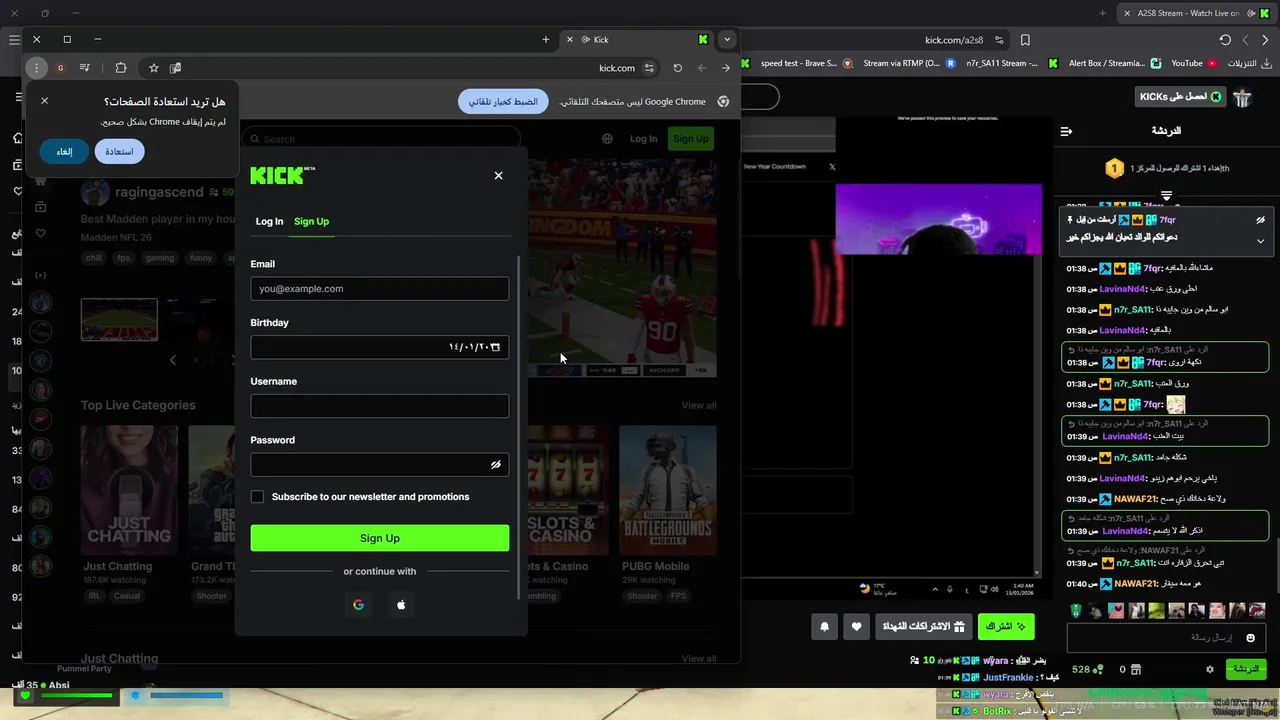Click the Get KICKs button
This screenshot has height=720, width=1280.
1179,97
